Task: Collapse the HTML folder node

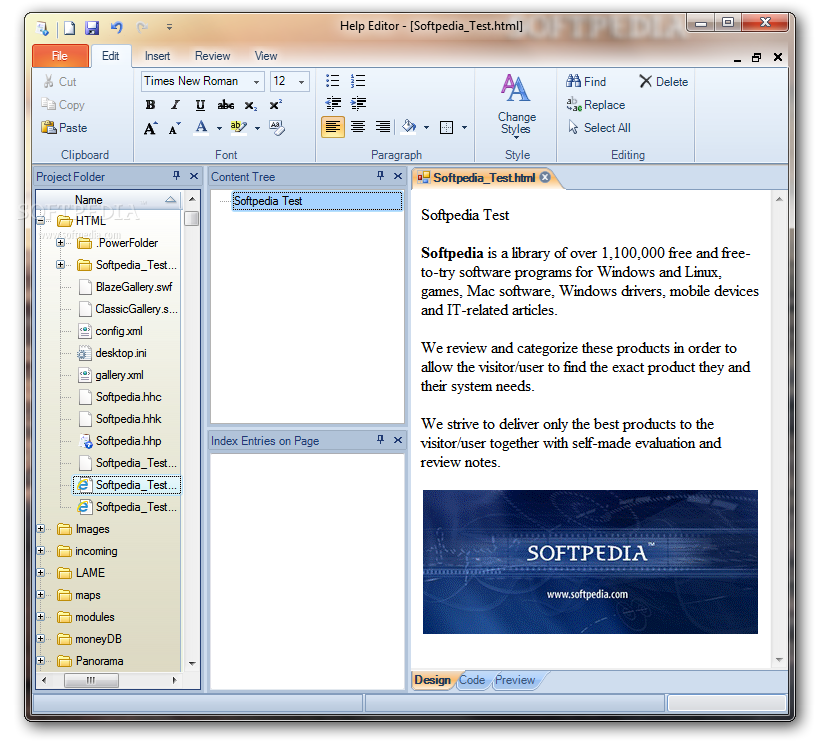Action: (41, 221)
